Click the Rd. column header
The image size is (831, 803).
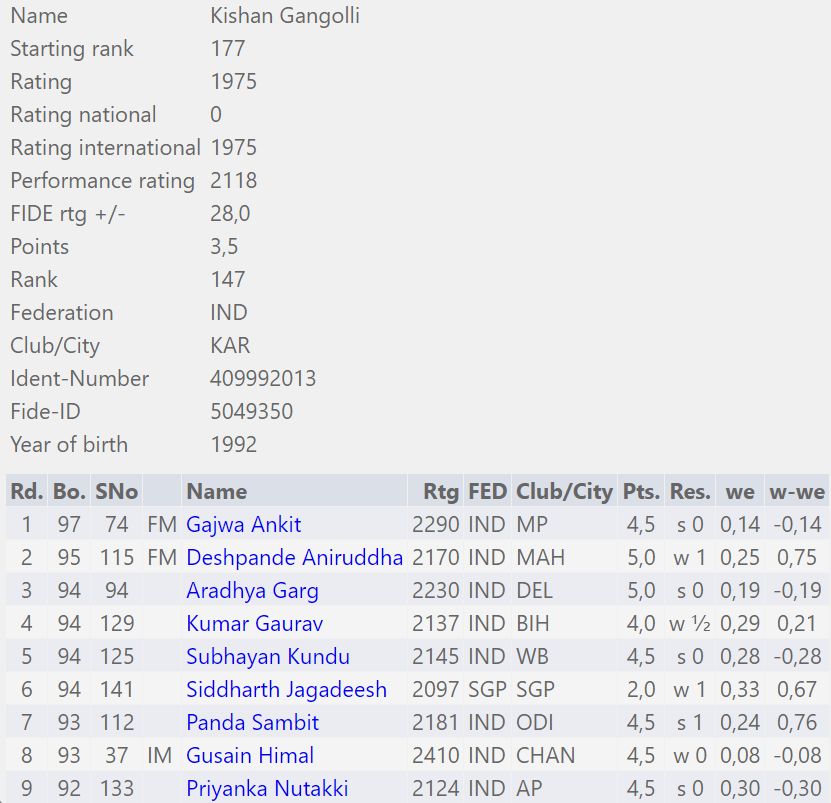click(x=27, y=491)
